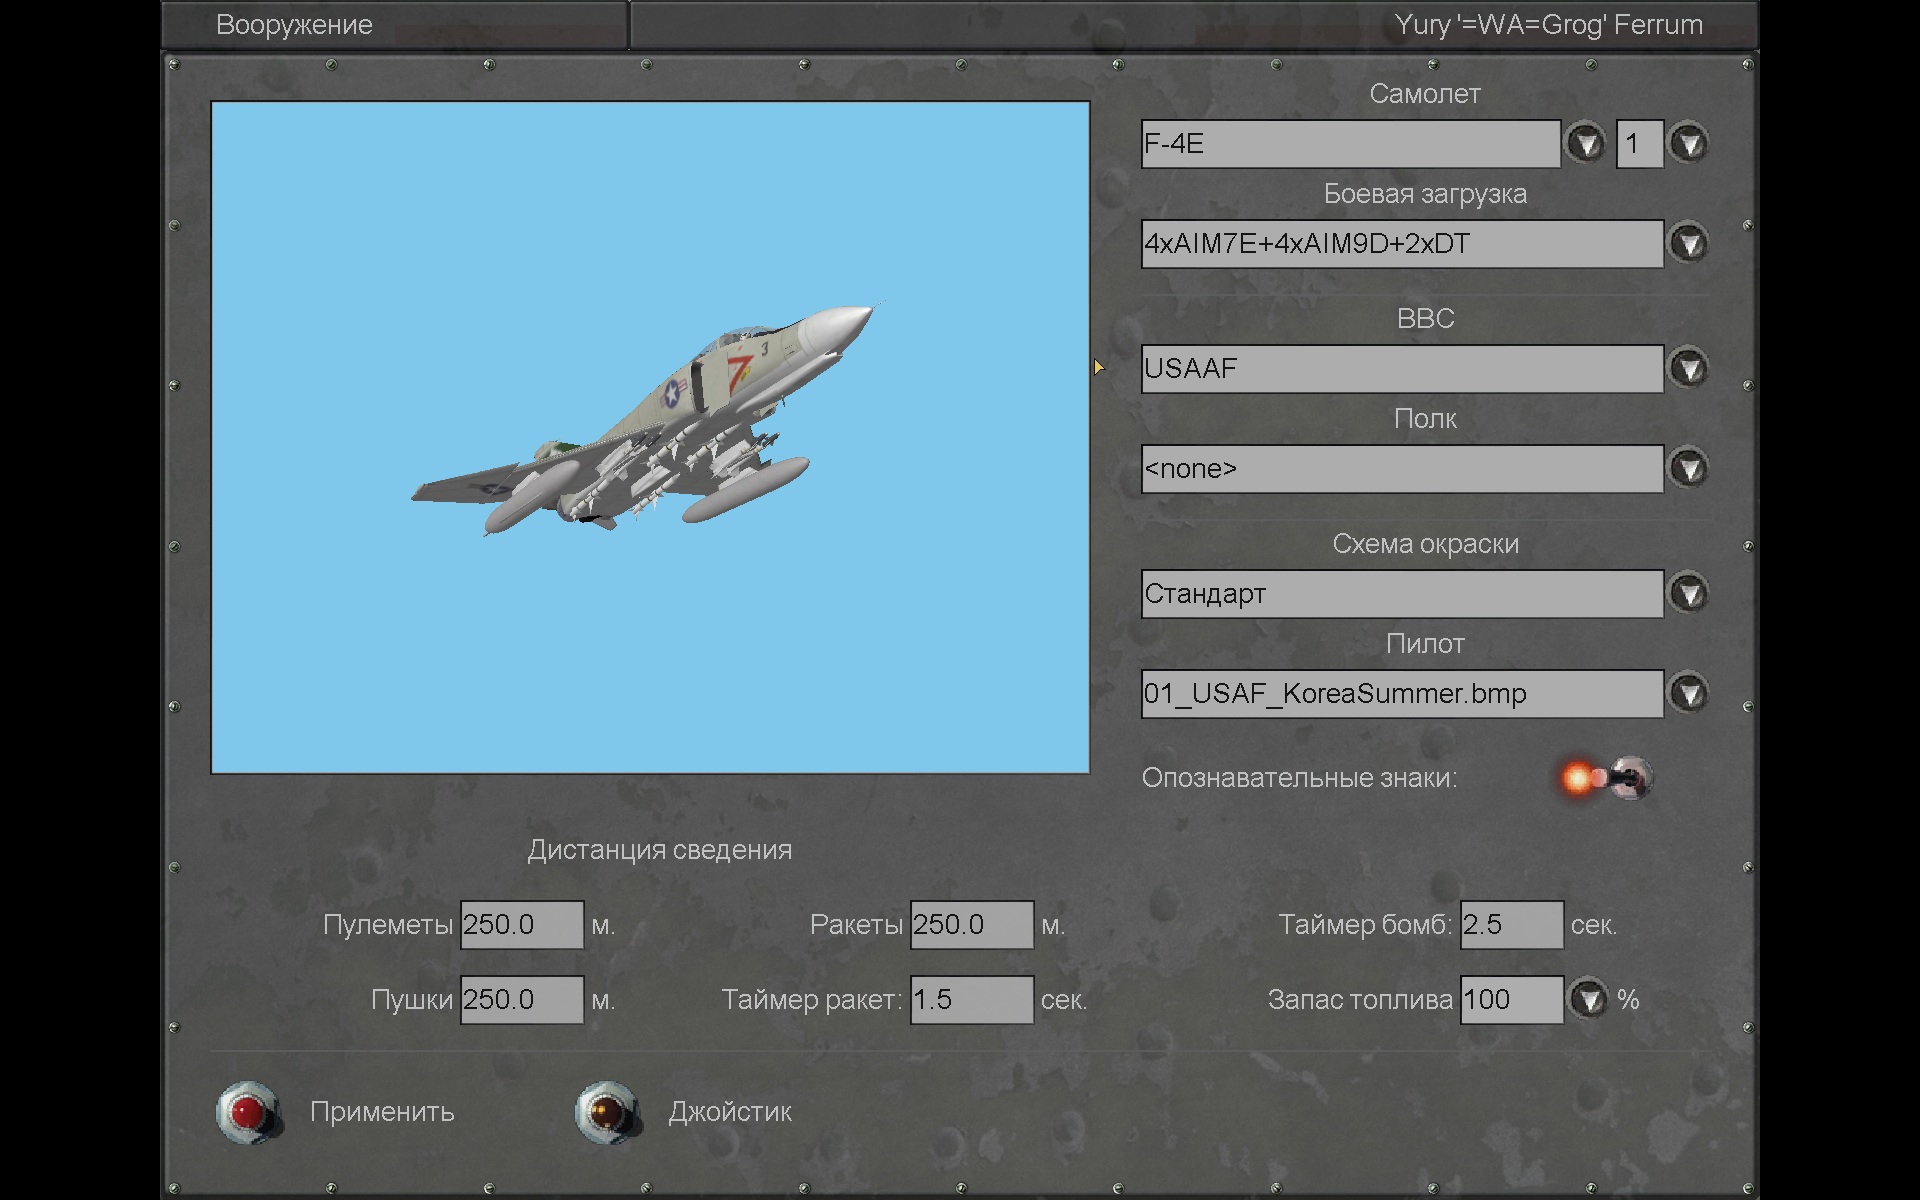1920x1200 pixels.
Task: Open the Пилот skin file dropdown
Action: [1689, 694]
